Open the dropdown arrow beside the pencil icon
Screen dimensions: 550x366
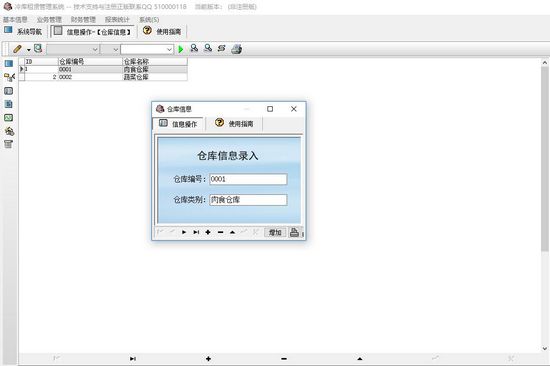(x=29, y=50)
